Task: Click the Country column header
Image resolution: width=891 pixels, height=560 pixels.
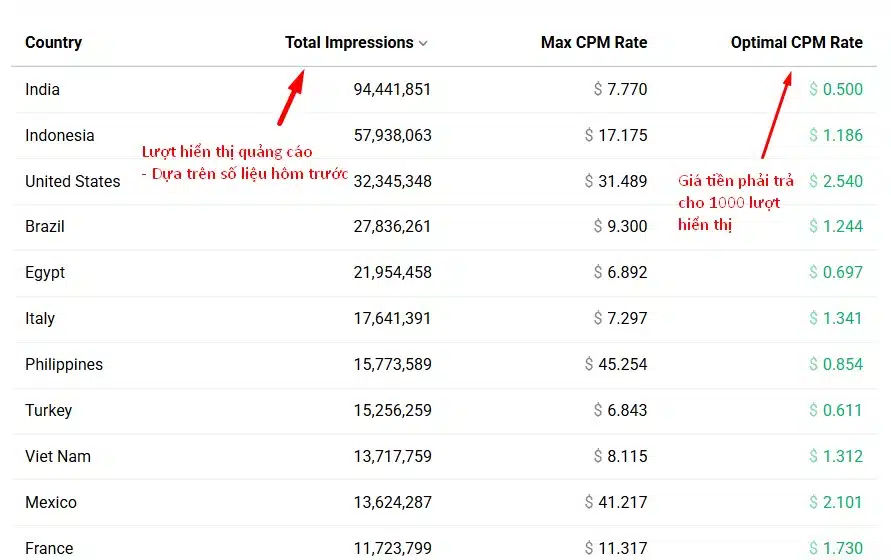Action: pos(53,43)
